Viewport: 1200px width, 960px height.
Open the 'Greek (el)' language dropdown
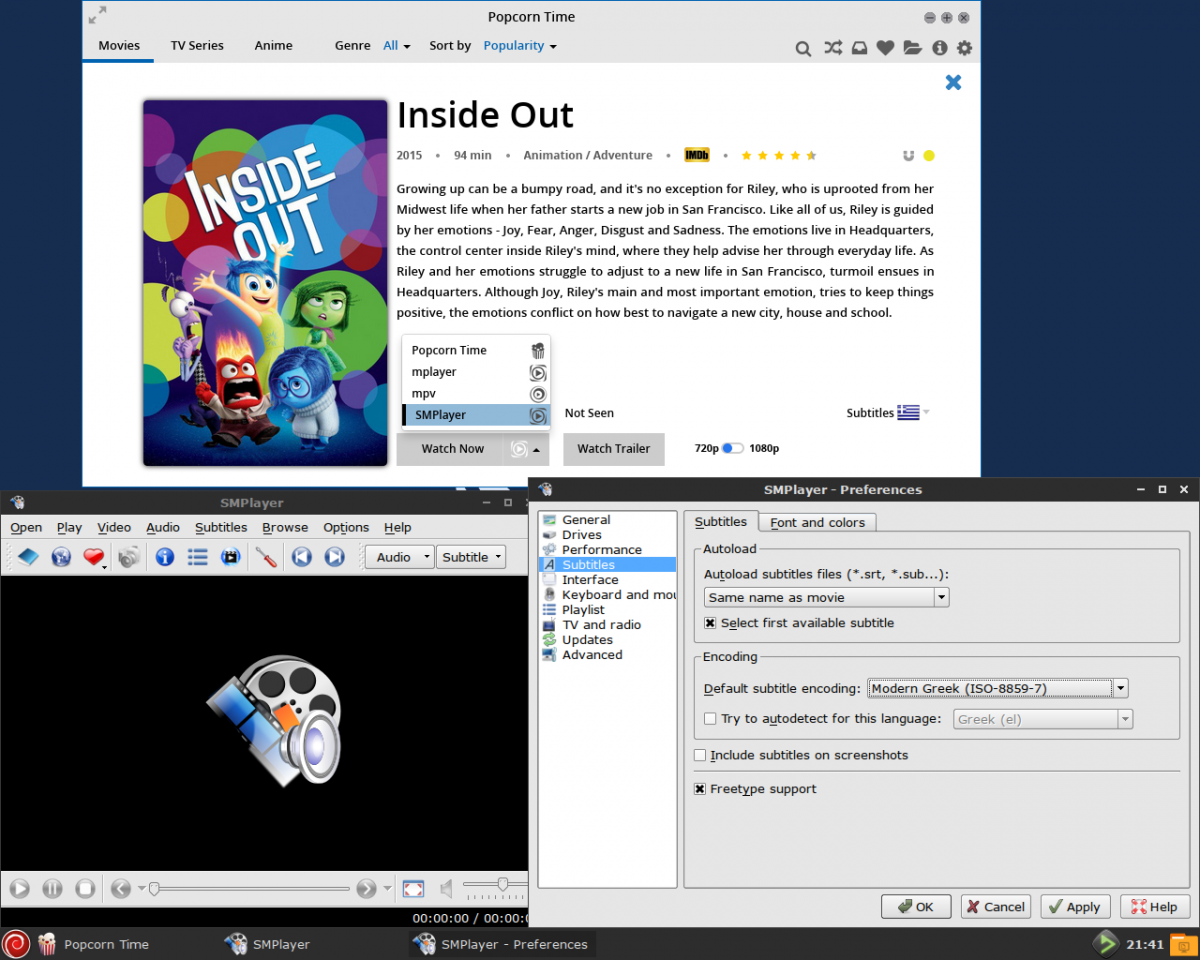click(x=1044, y=719)
